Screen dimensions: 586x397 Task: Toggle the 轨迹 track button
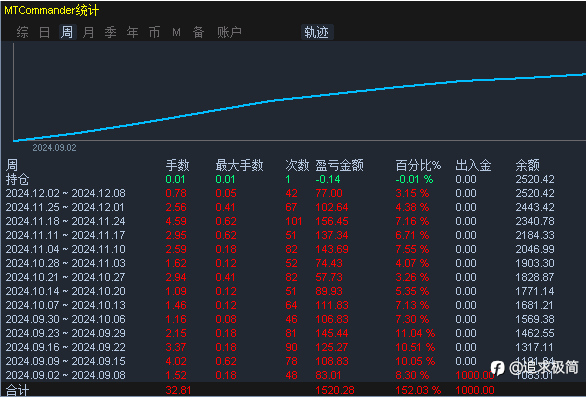coord(317,32)
